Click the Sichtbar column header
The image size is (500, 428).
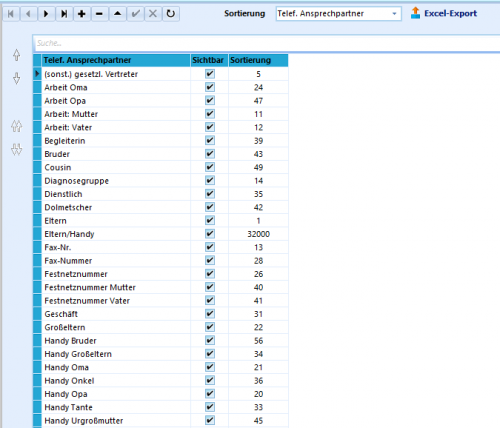coord(209,60)
